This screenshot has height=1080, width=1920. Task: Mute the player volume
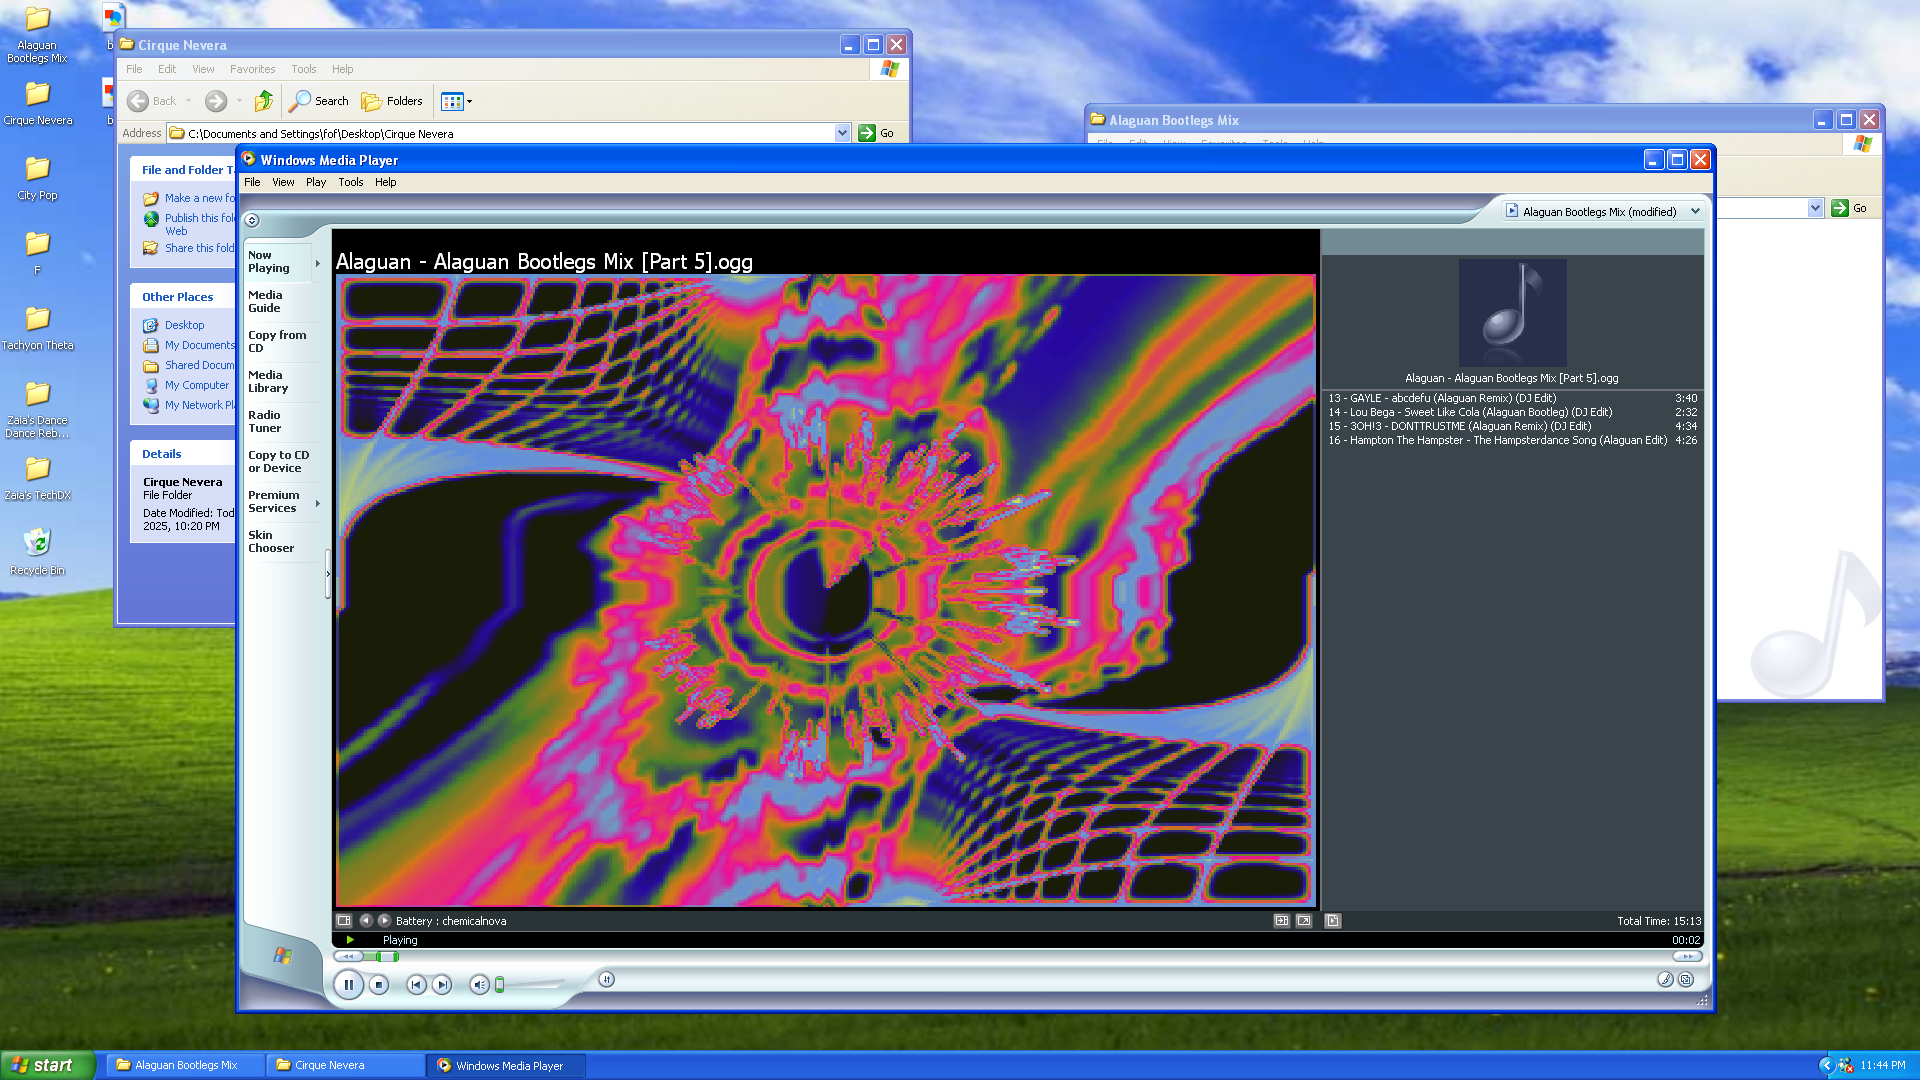pyautogui.click(x=479, y=985)
